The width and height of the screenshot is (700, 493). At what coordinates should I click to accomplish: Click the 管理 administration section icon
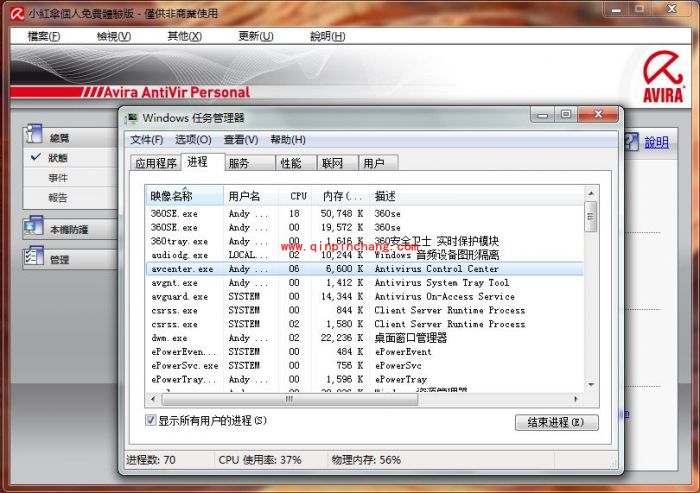(x=33, y=259)
